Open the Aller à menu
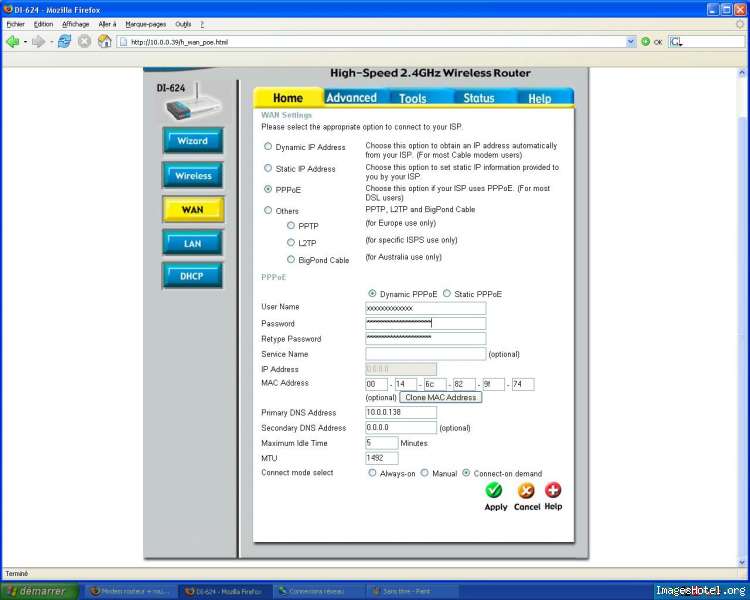This screenshot has height=600, width=750. tap(107, 24)
